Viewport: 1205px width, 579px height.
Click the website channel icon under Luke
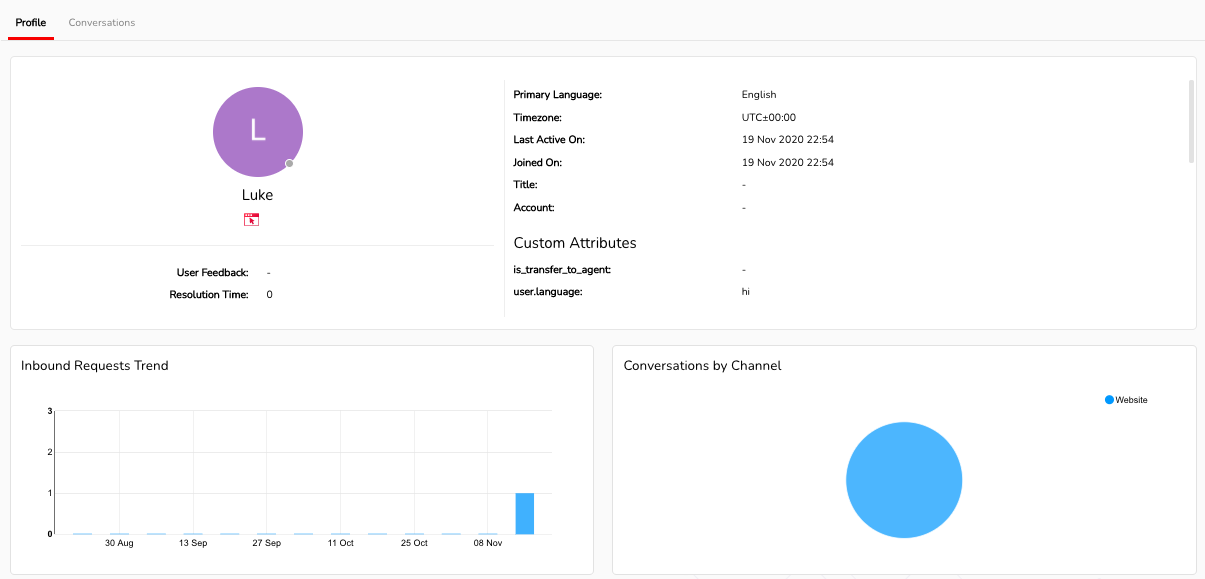pyautogui.click(x=251, y=220)
